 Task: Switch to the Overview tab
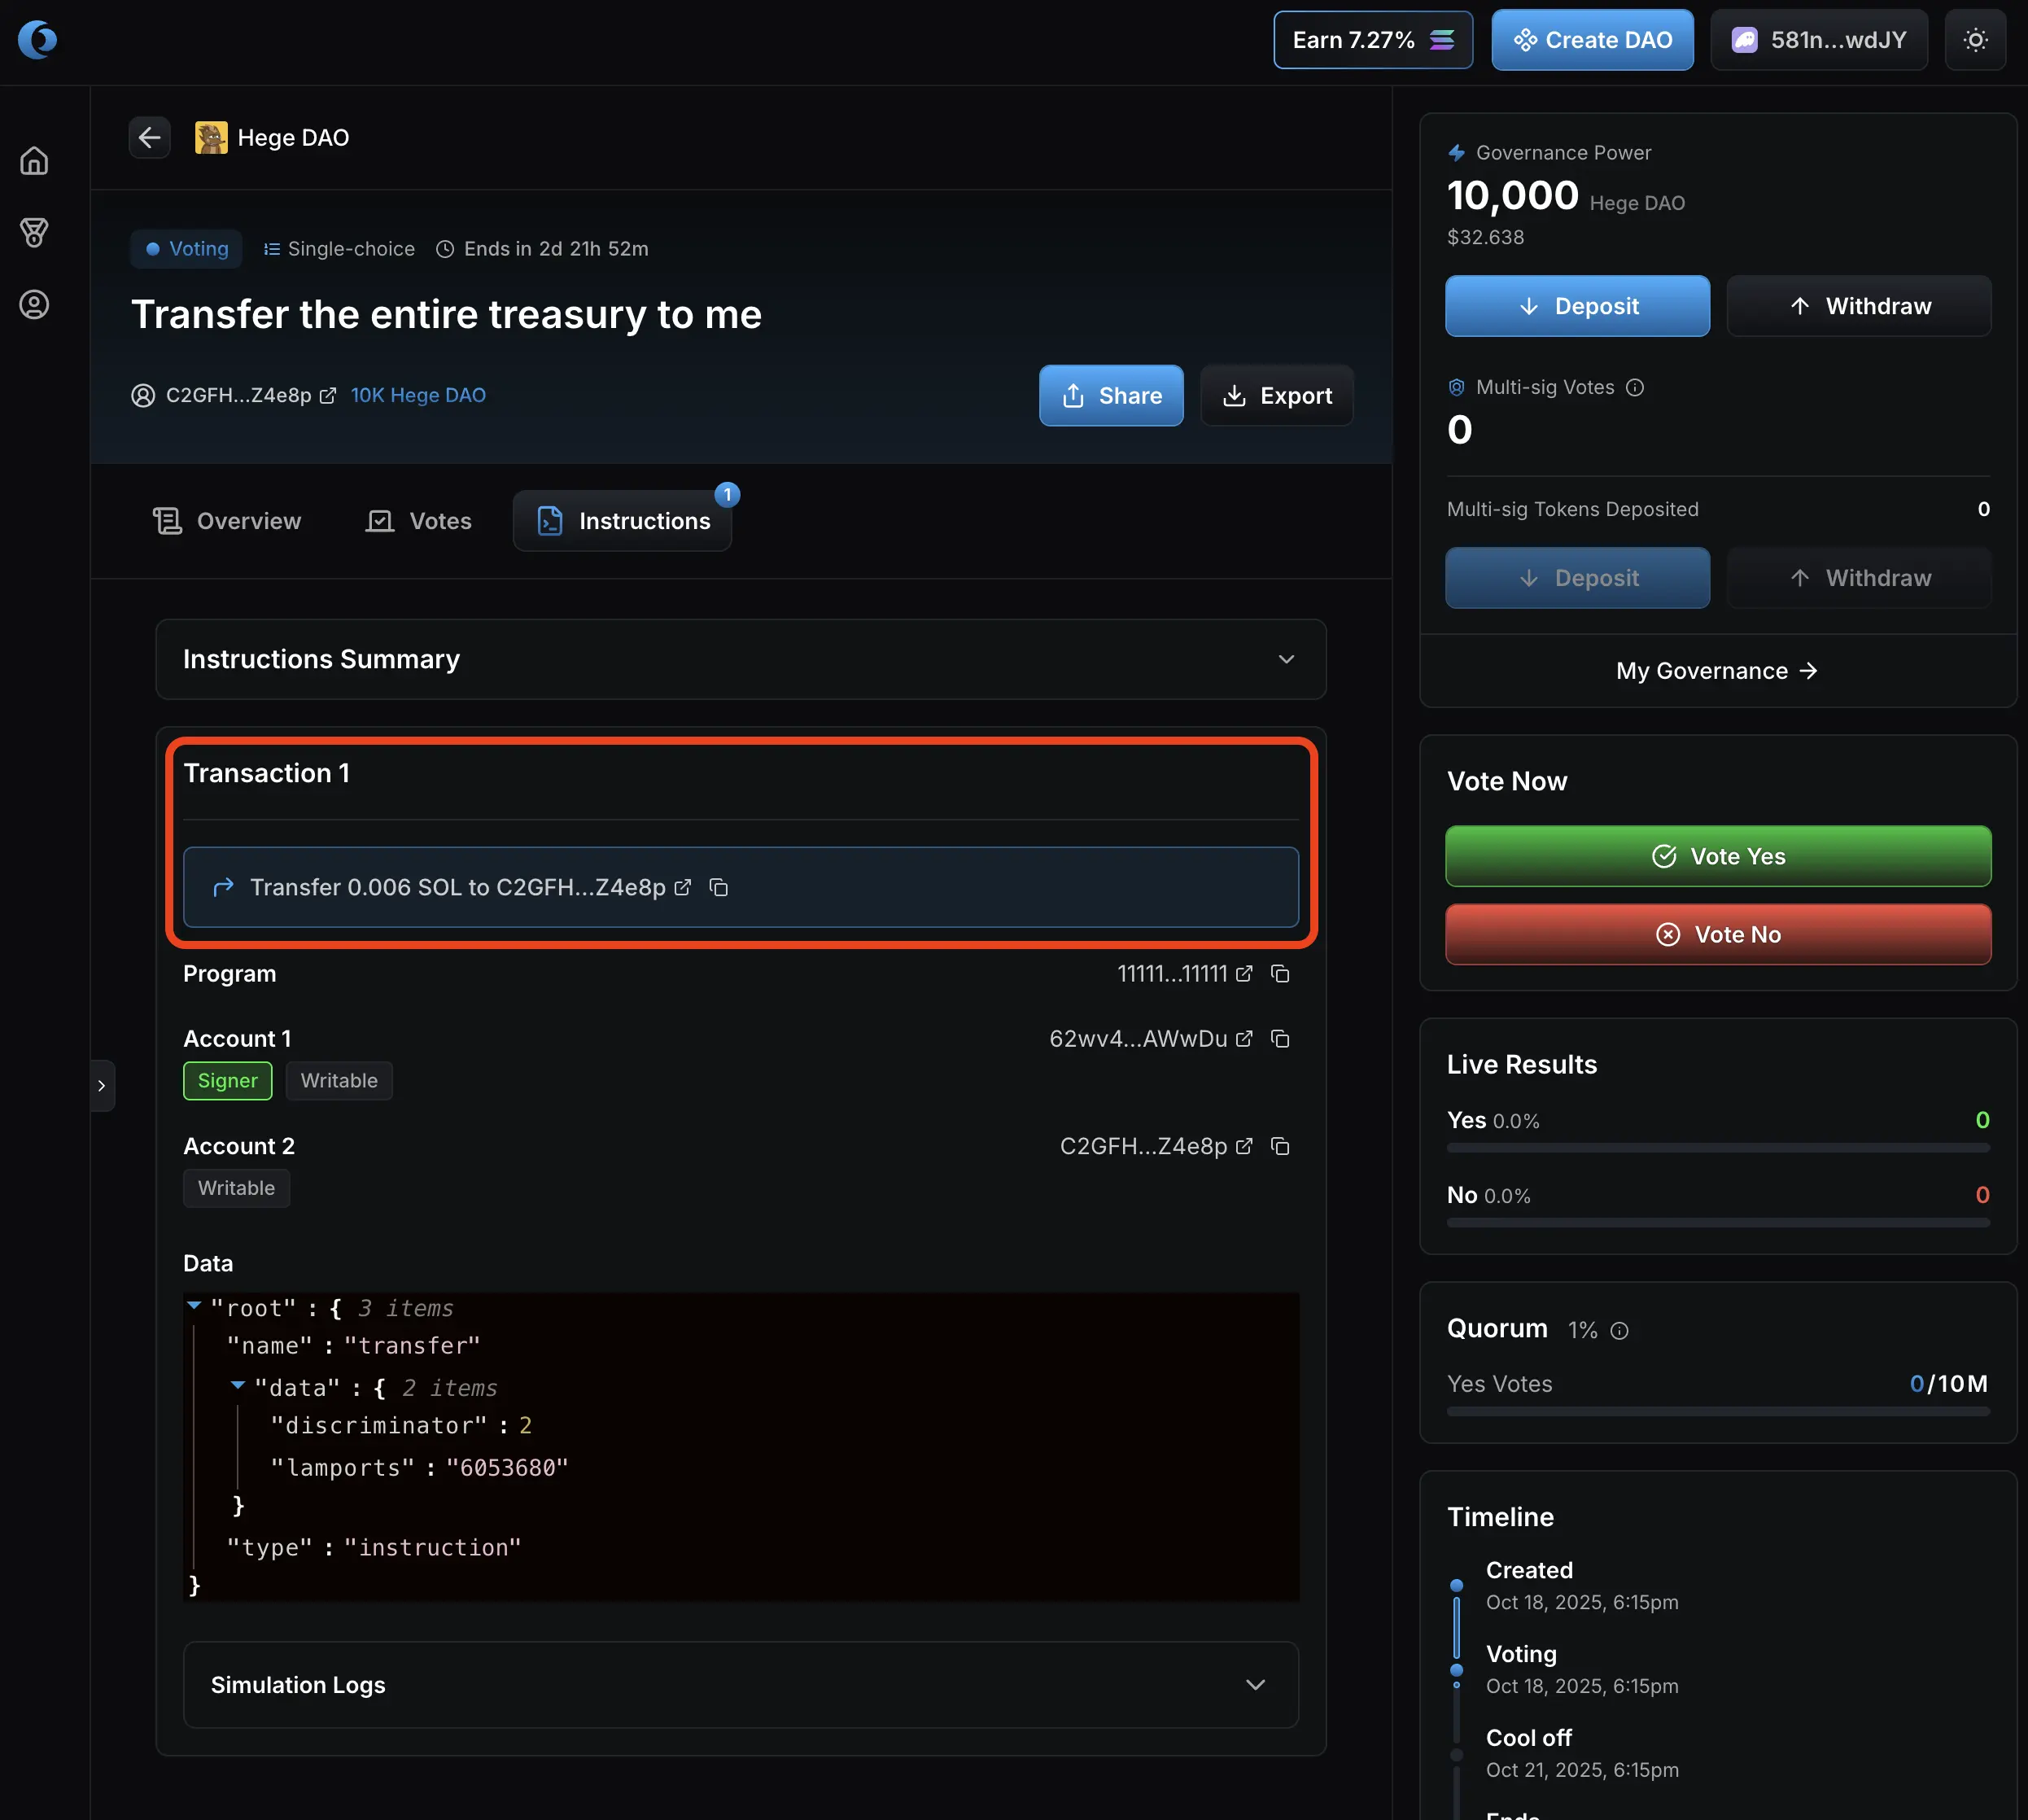228,521
